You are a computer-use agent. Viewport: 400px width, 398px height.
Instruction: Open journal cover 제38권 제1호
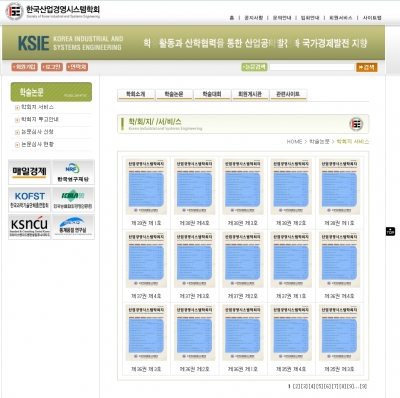pyautogui.click(x=339, y=187)
